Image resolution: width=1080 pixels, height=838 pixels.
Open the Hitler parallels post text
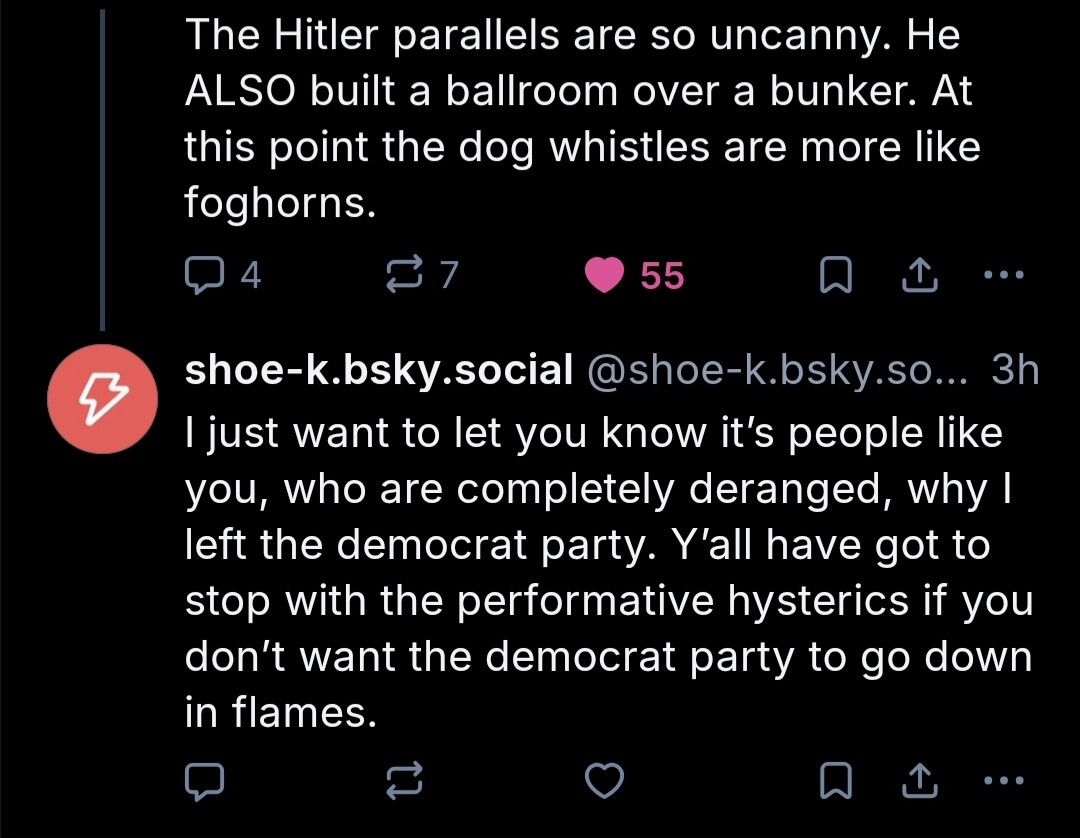(x=580, y=120)
